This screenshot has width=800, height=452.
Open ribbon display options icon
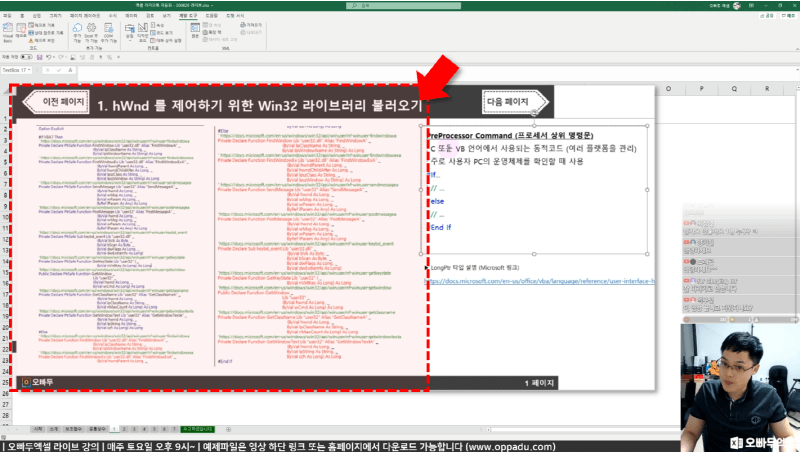(752, 6)
